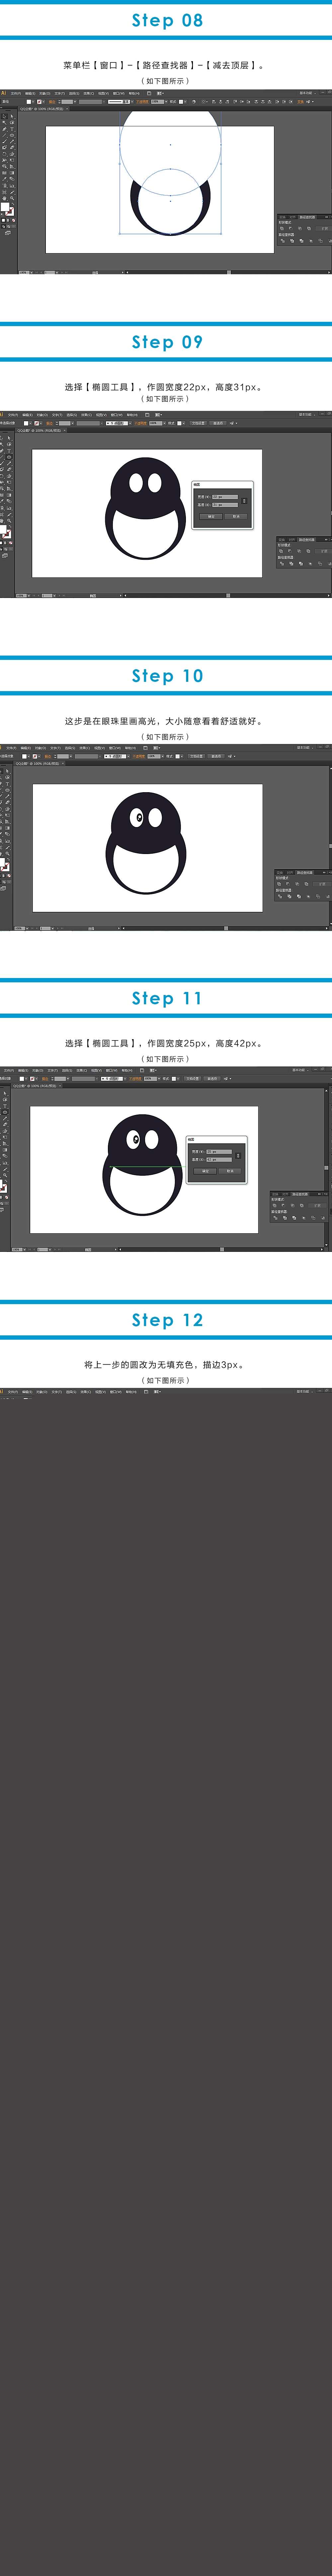Switch to 路径查找器 tab in Step 08 panel
This screenshot has height=2576, width=332.
point(307,217)
